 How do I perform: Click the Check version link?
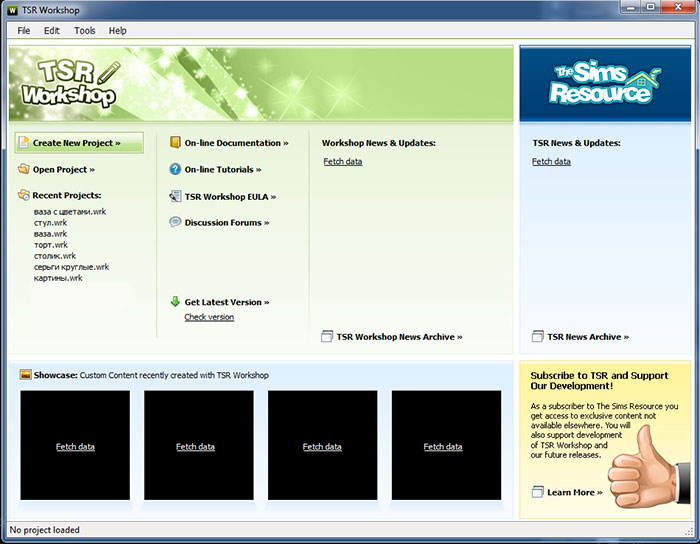pyautogui.click(x=209, y=317)
